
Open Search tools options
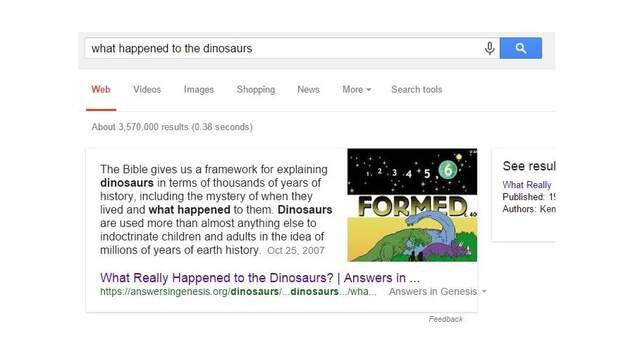[416, 89]
